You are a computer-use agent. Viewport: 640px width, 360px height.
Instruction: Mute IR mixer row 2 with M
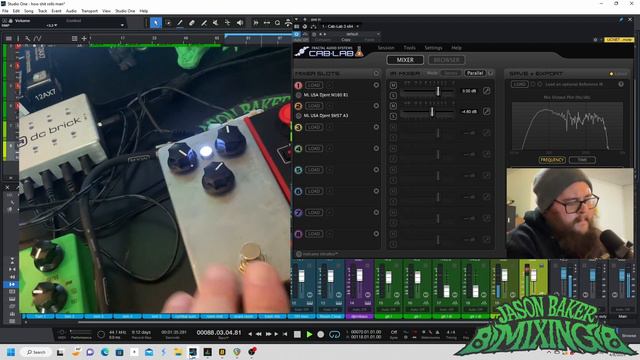[393, 106]
